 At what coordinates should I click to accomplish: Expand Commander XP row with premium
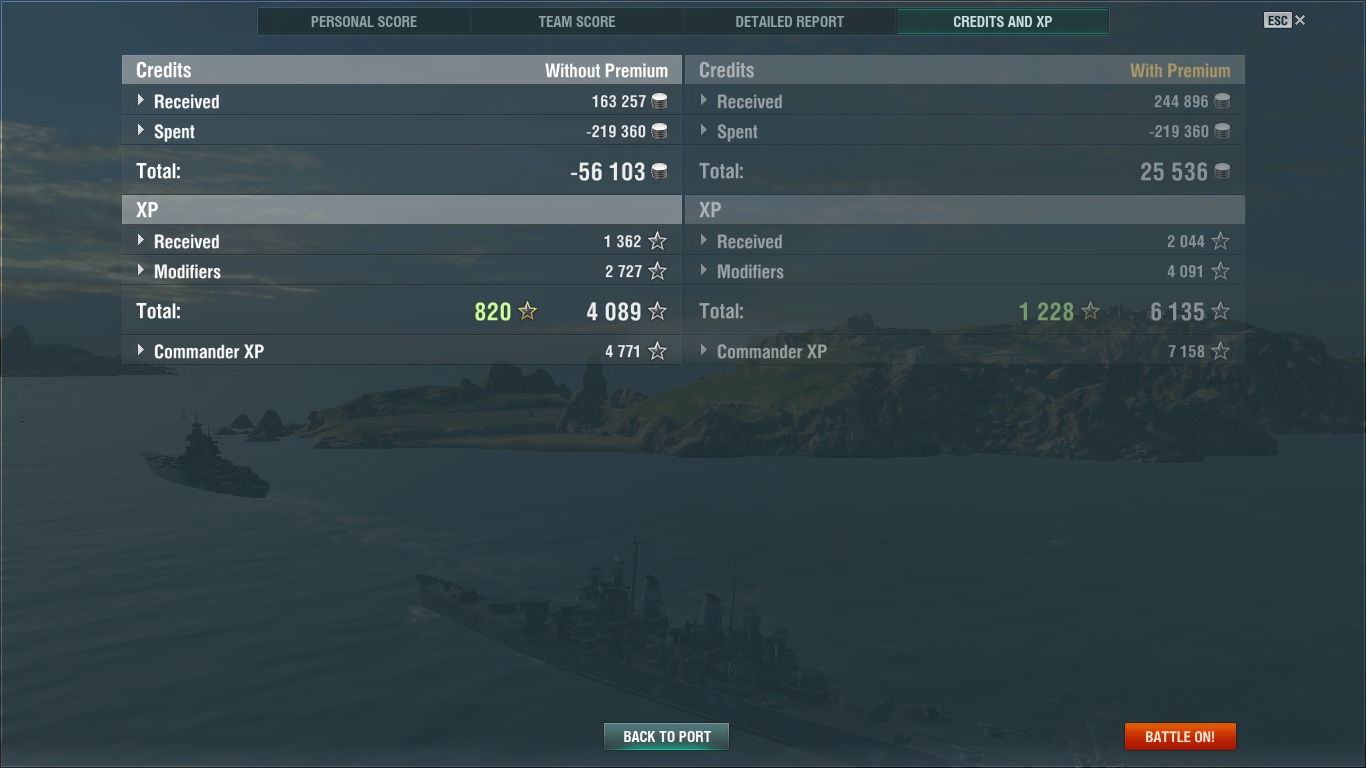pos(965,351)
